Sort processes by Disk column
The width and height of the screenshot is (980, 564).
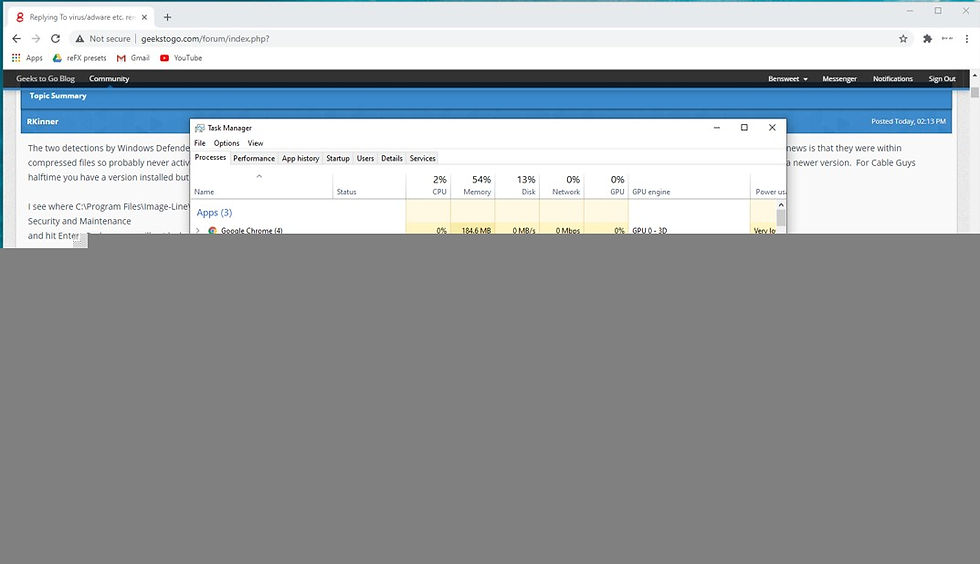[517, 186]
